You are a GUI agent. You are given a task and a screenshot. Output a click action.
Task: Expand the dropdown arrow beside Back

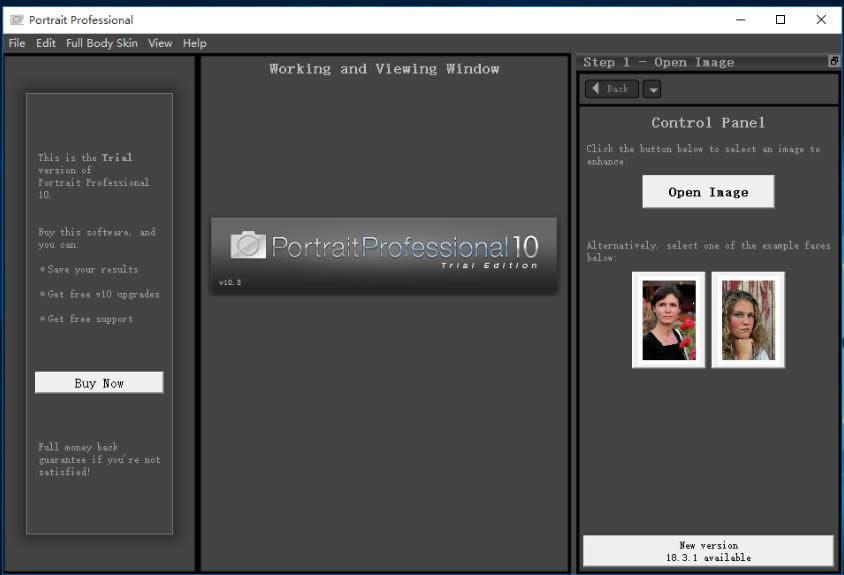point(652,89)
